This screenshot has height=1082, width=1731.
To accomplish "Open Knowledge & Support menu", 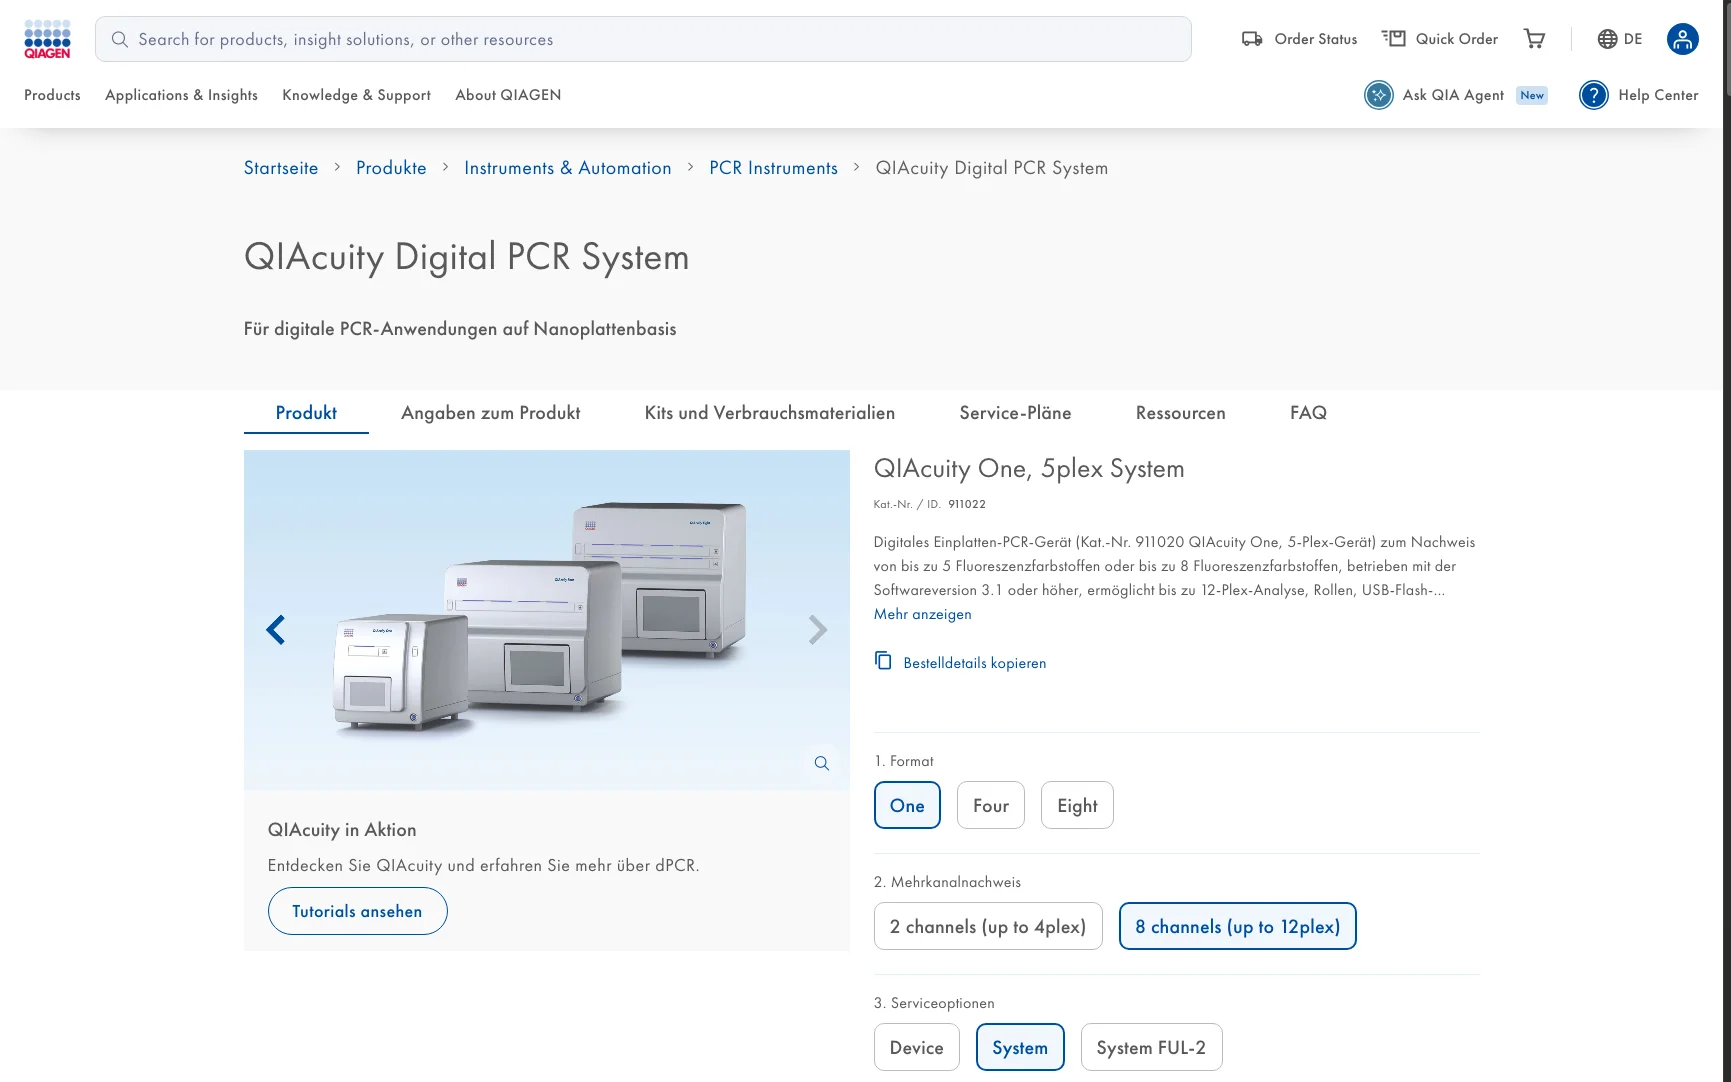I will click(x=356, y=95).
